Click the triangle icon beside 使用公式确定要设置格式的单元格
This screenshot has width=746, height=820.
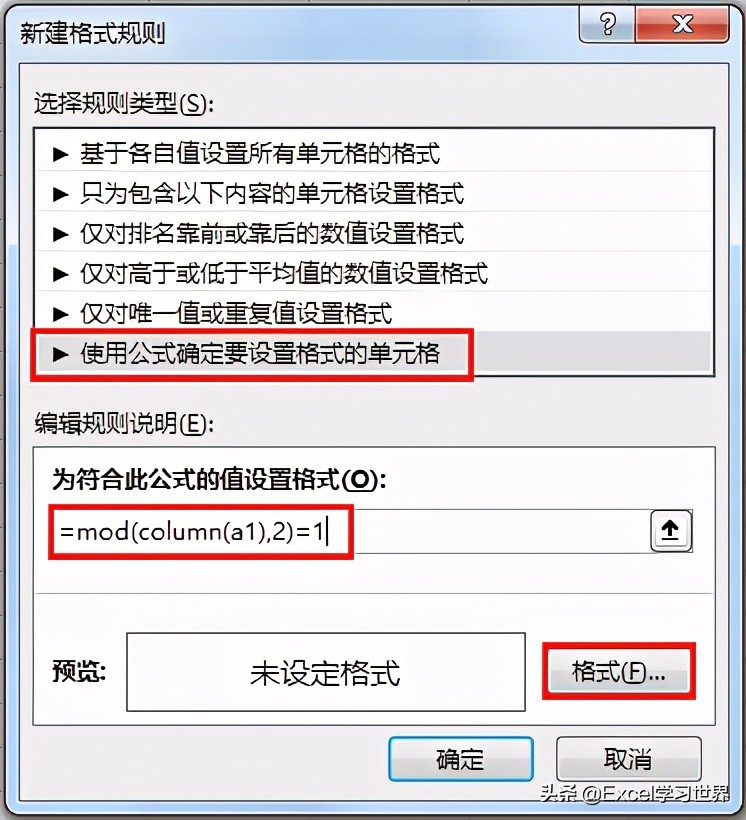coord(61,354)
